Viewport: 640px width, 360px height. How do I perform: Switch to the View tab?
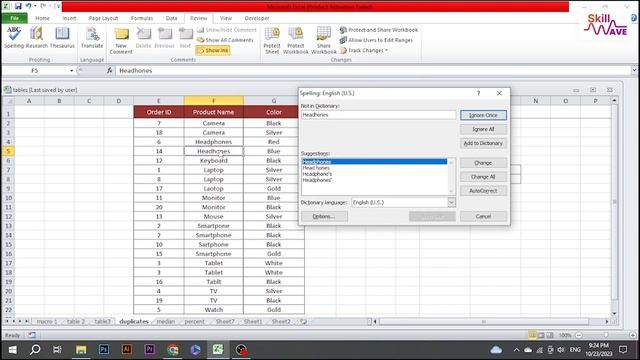226,18
